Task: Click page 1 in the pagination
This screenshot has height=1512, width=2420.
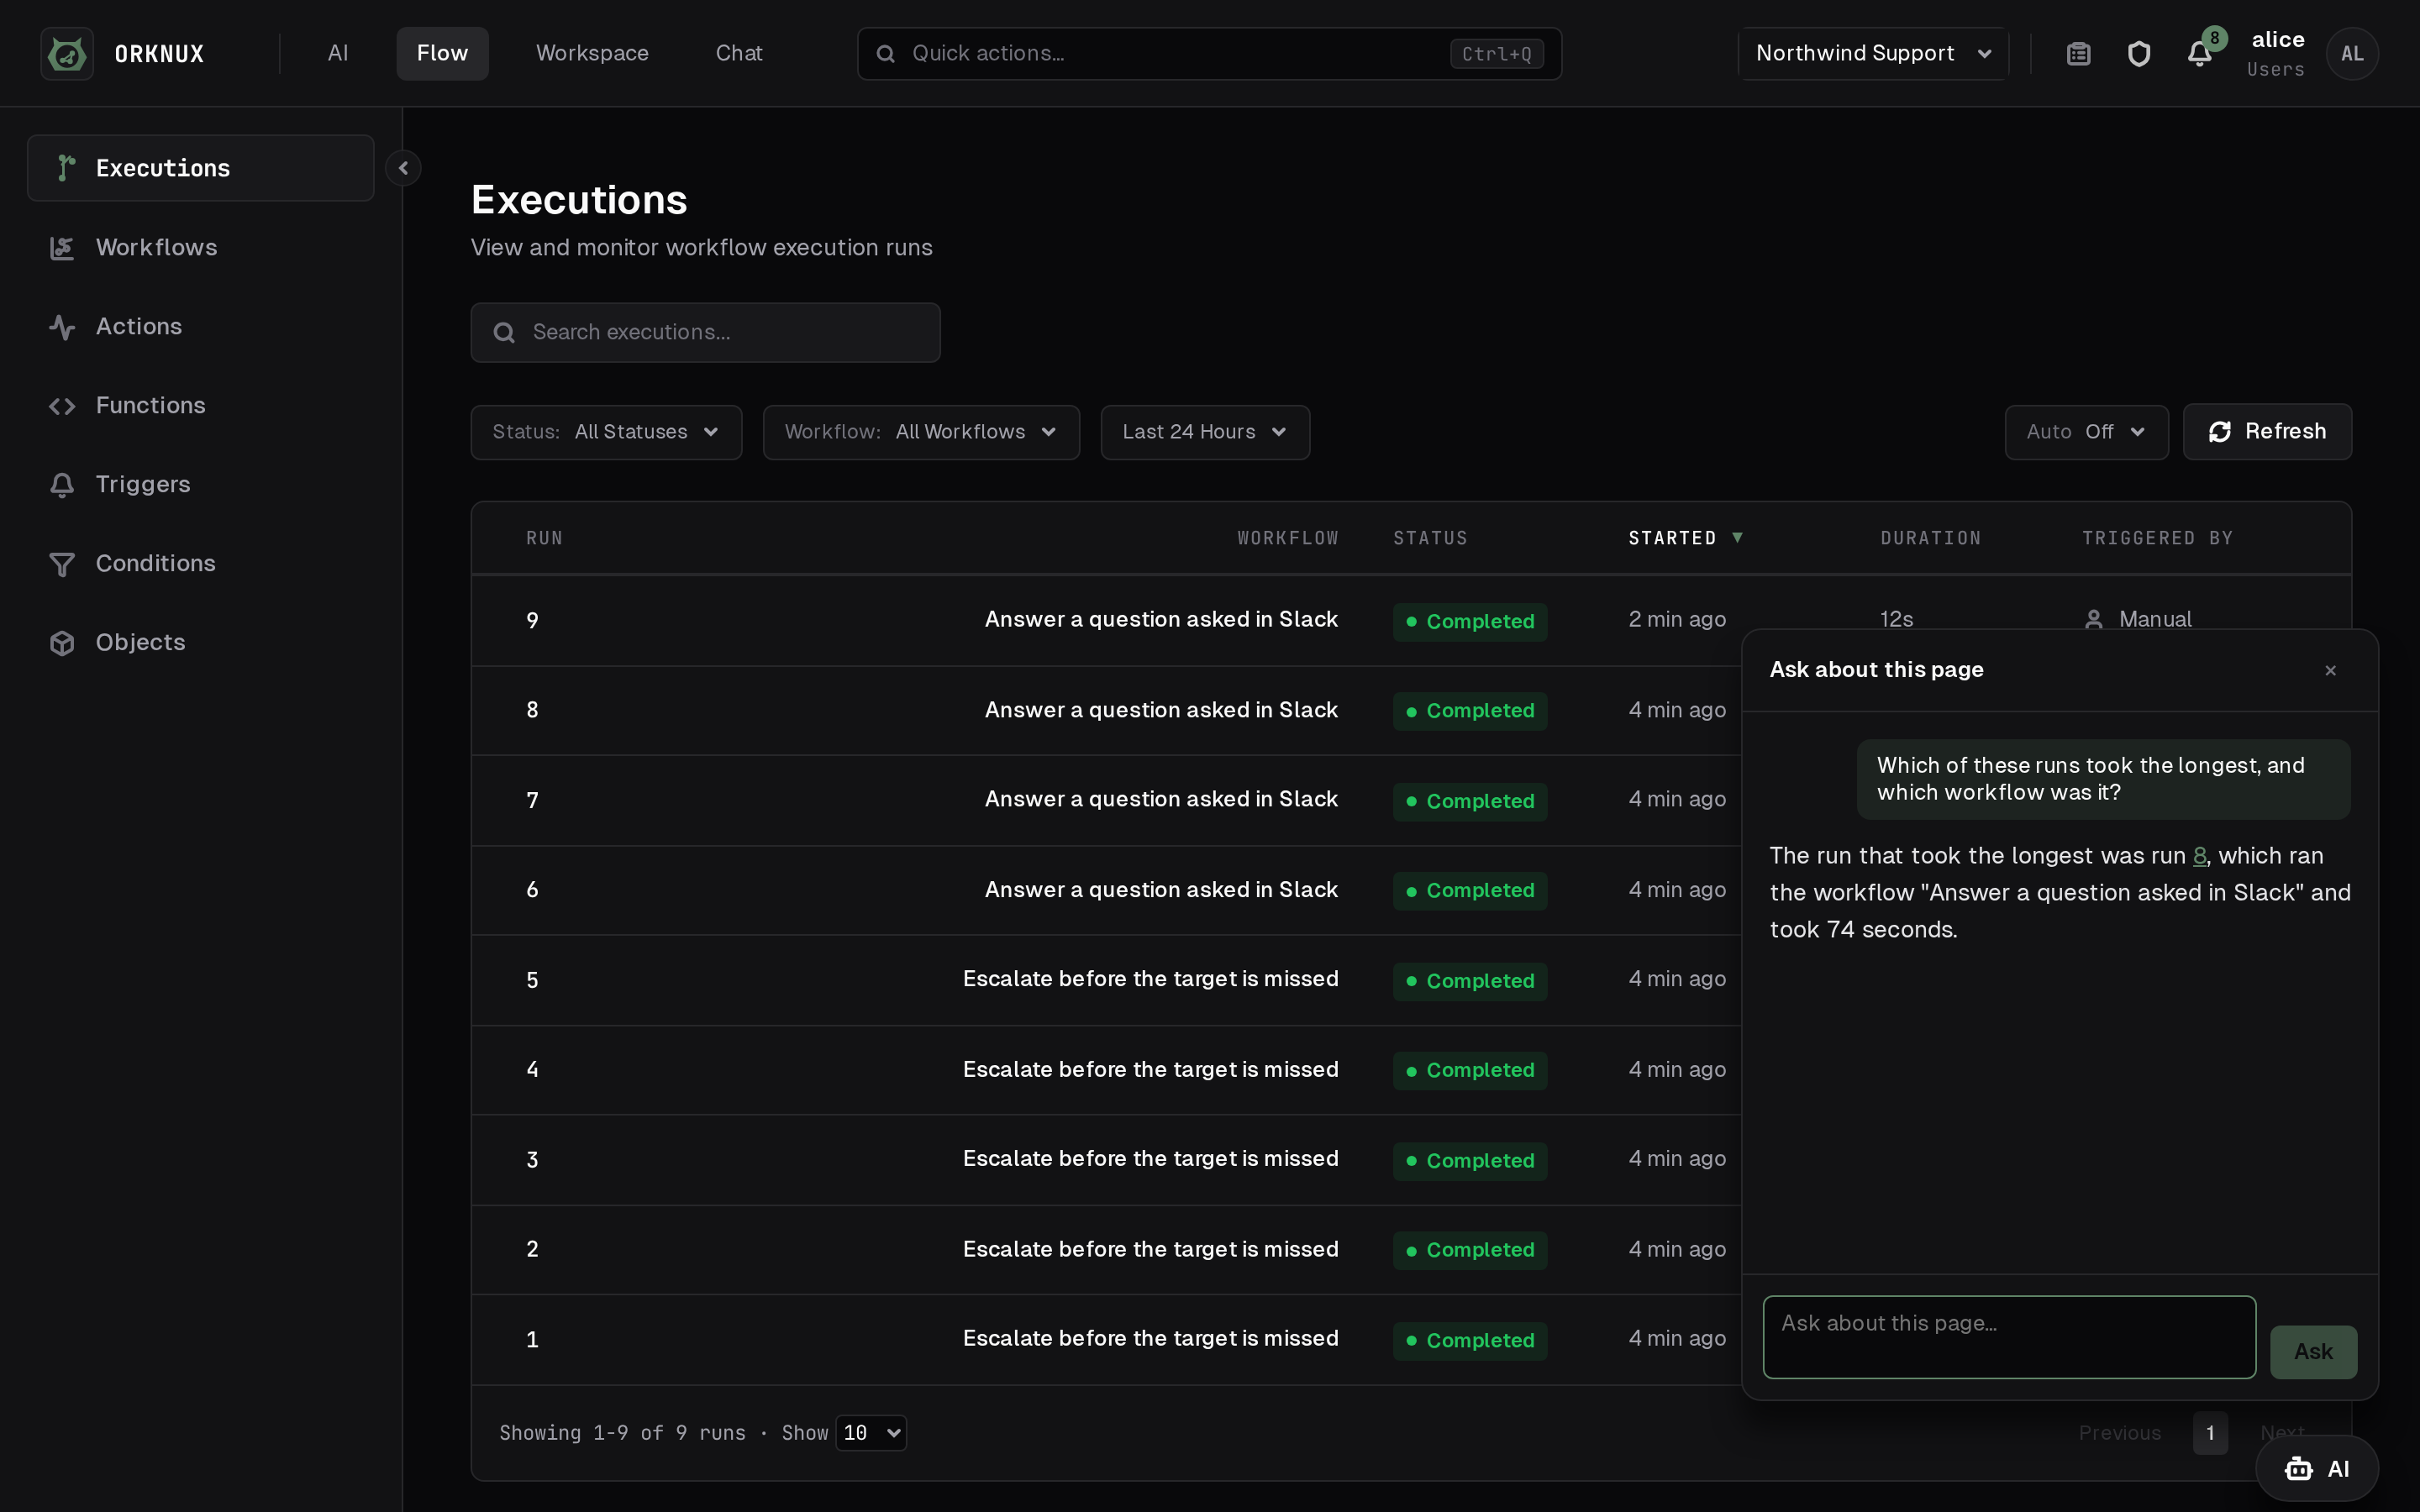Action: click(x=2210, y=1433)
